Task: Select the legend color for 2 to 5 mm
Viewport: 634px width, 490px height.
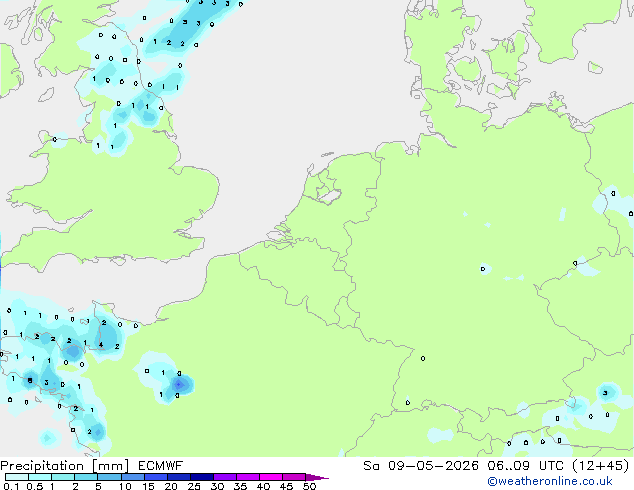Action: tap(86, 477)
